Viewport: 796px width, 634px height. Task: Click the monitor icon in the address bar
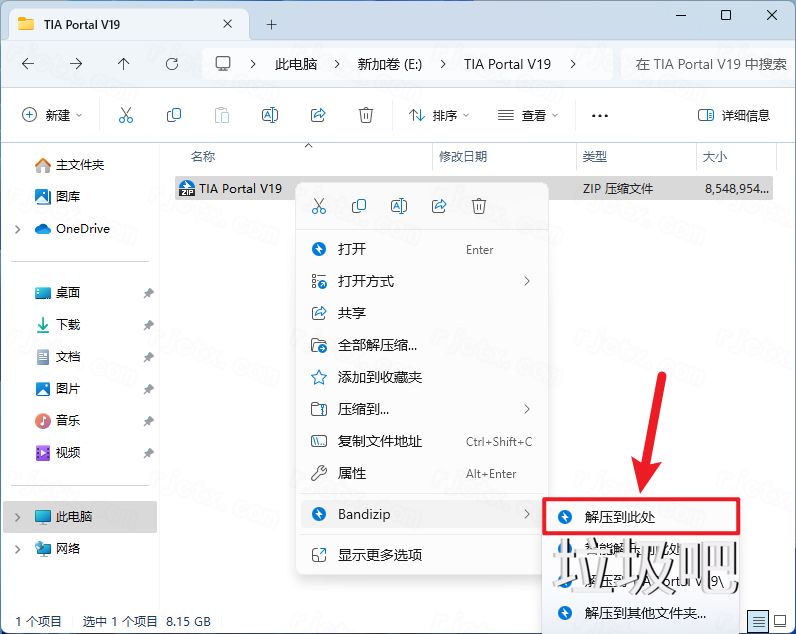(x=223, y=64)
